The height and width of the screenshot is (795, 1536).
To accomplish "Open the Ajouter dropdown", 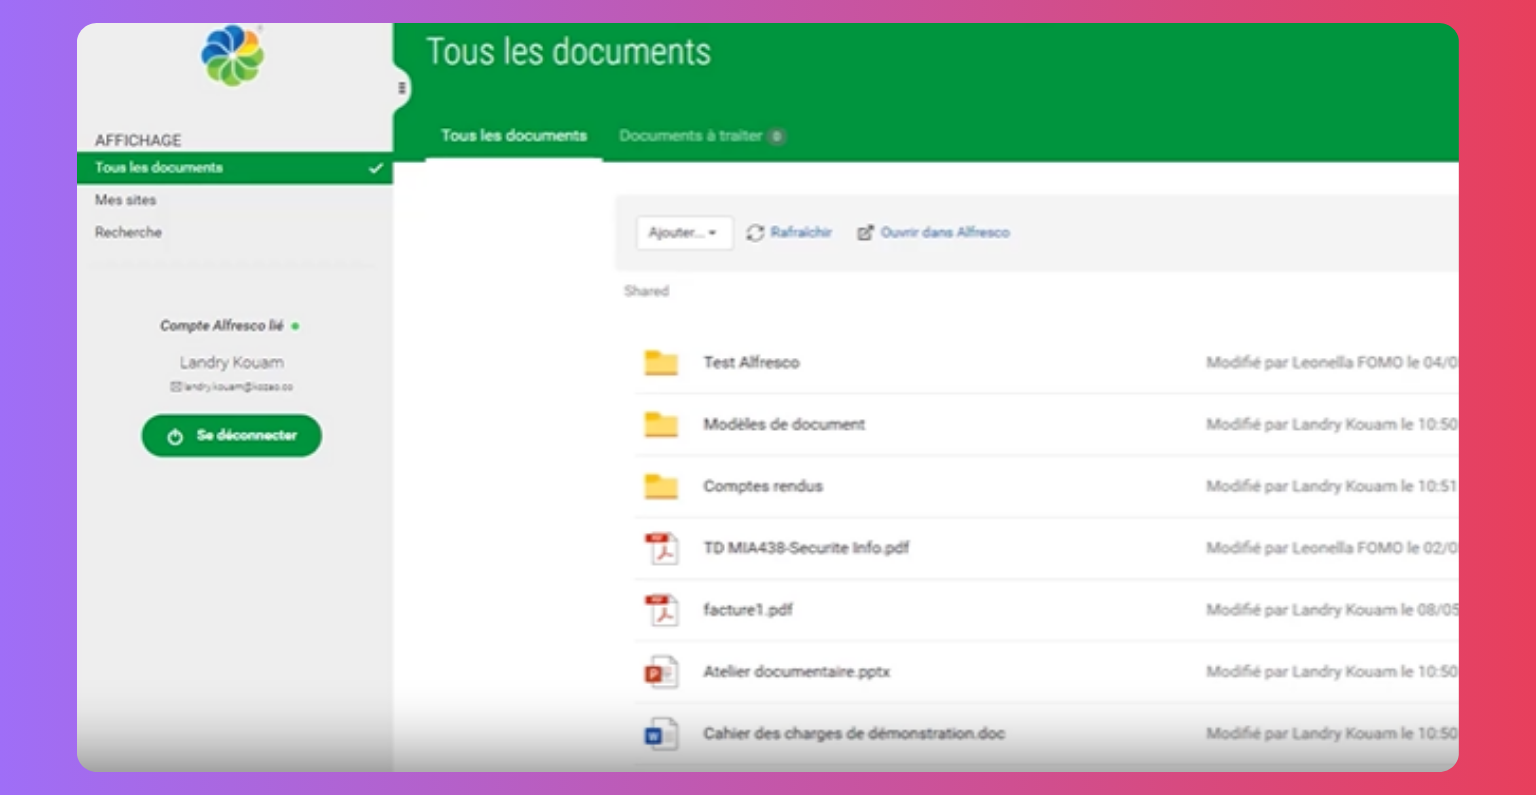I will (x=684, y=233).
